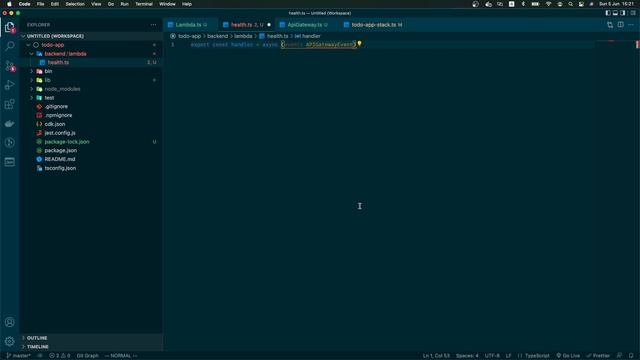Open the Manage gear icon
The width and height of the screenshot is (640, 360).
click(x=10, y=341)
